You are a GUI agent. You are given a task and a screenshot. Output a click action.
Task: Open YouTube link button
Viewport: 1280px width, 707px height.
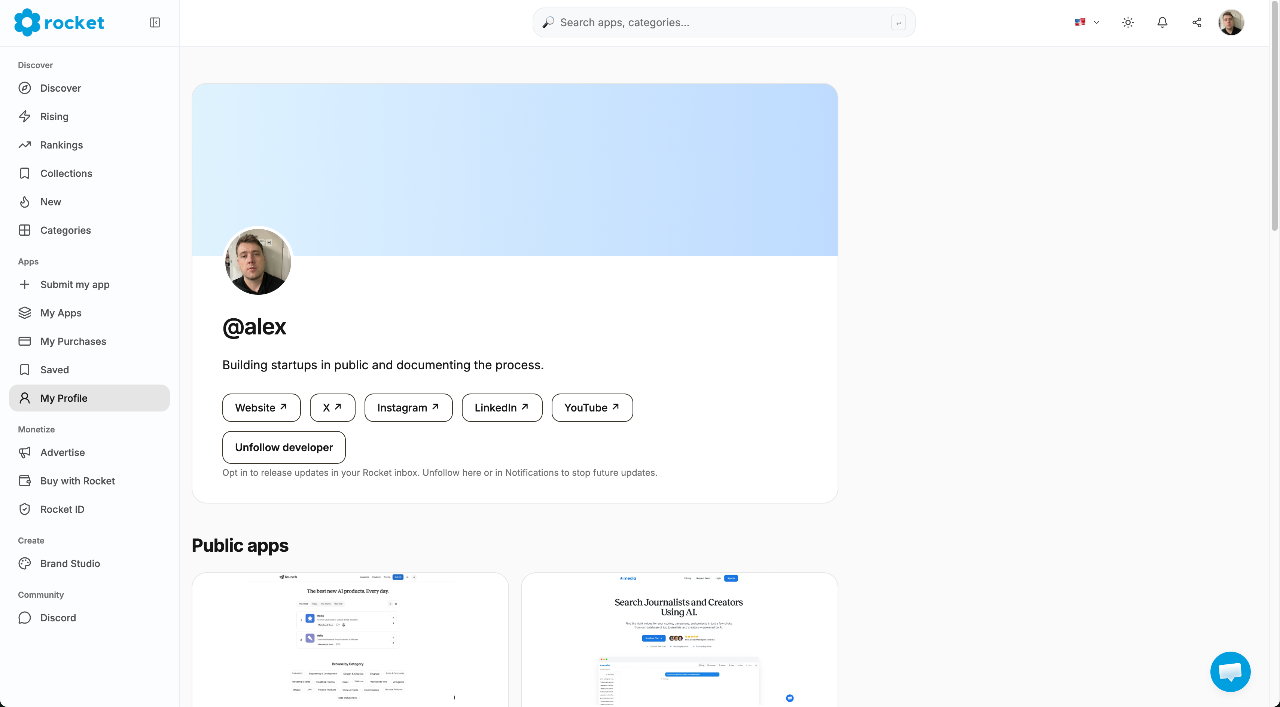(592, 408)
